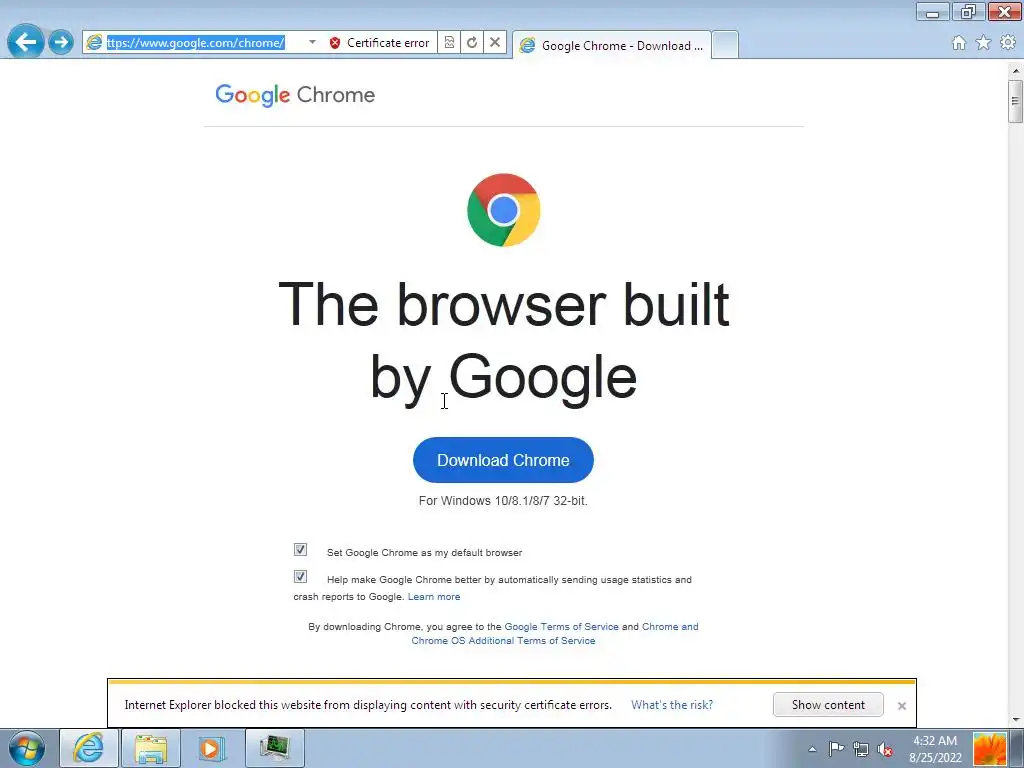
Task: Uncheck sending usage statistics and crash reports
Action: click(300, 577)
